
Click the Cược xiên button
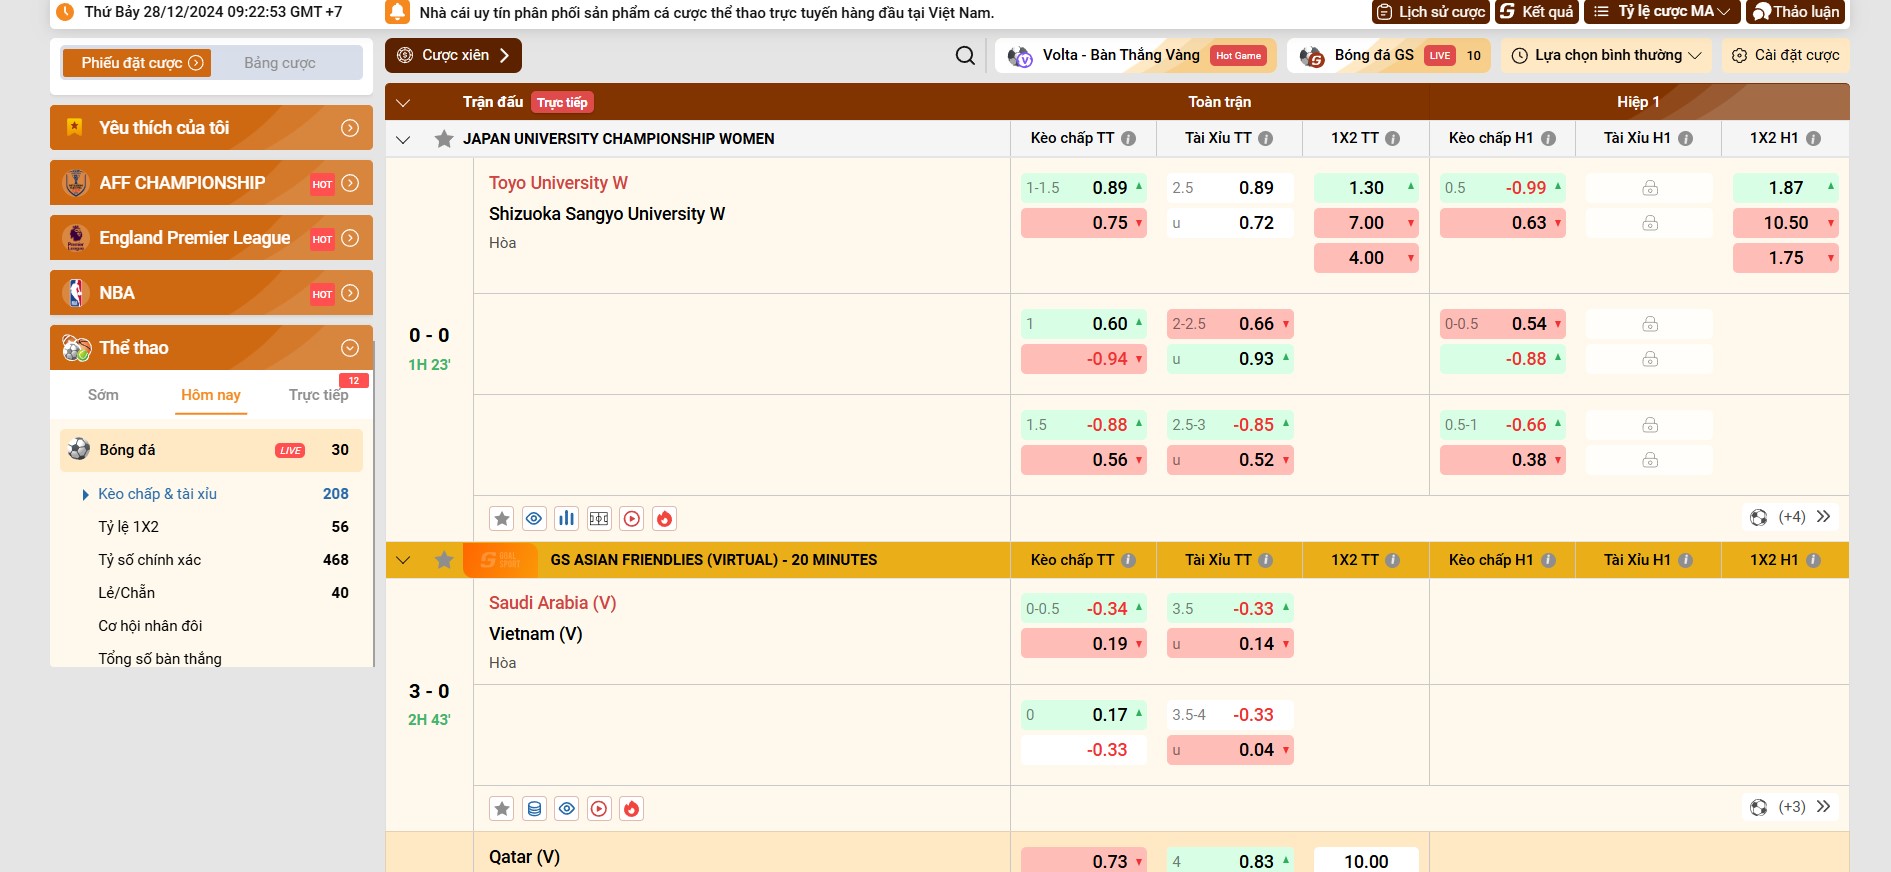tap(454, 56)
